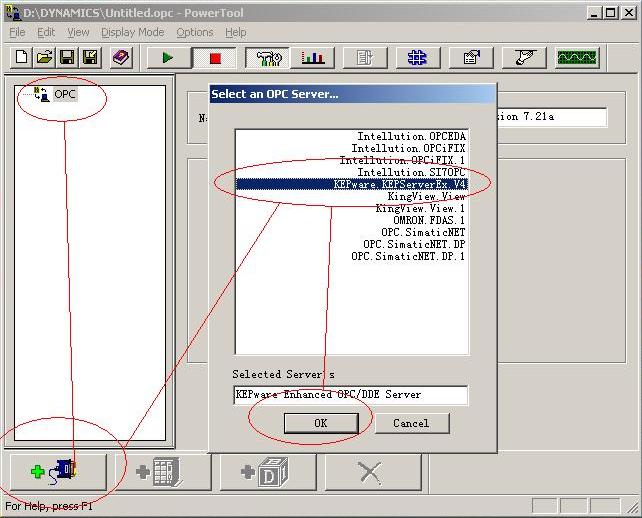The image size is (642, 518).
Task: Close the PowerTool window
Action: (x=628, y=13)
